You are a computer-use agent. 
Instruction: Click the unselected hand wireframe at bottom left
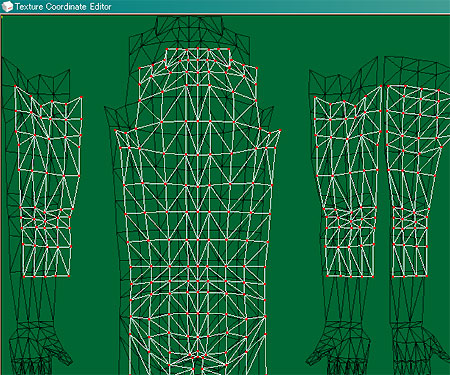click(x=40, y=347)
